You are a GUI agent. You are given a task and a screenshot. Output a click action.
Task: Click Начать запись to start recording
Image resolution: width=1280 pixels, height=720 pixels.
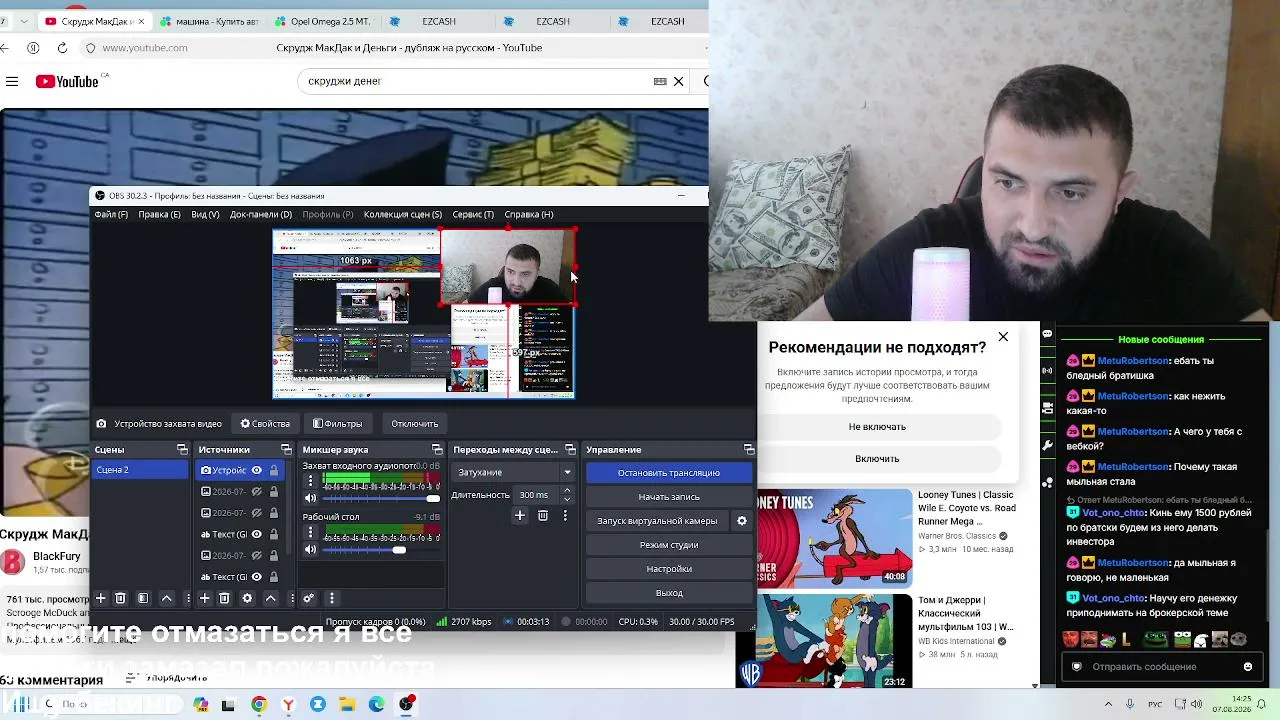click(669, 497)
